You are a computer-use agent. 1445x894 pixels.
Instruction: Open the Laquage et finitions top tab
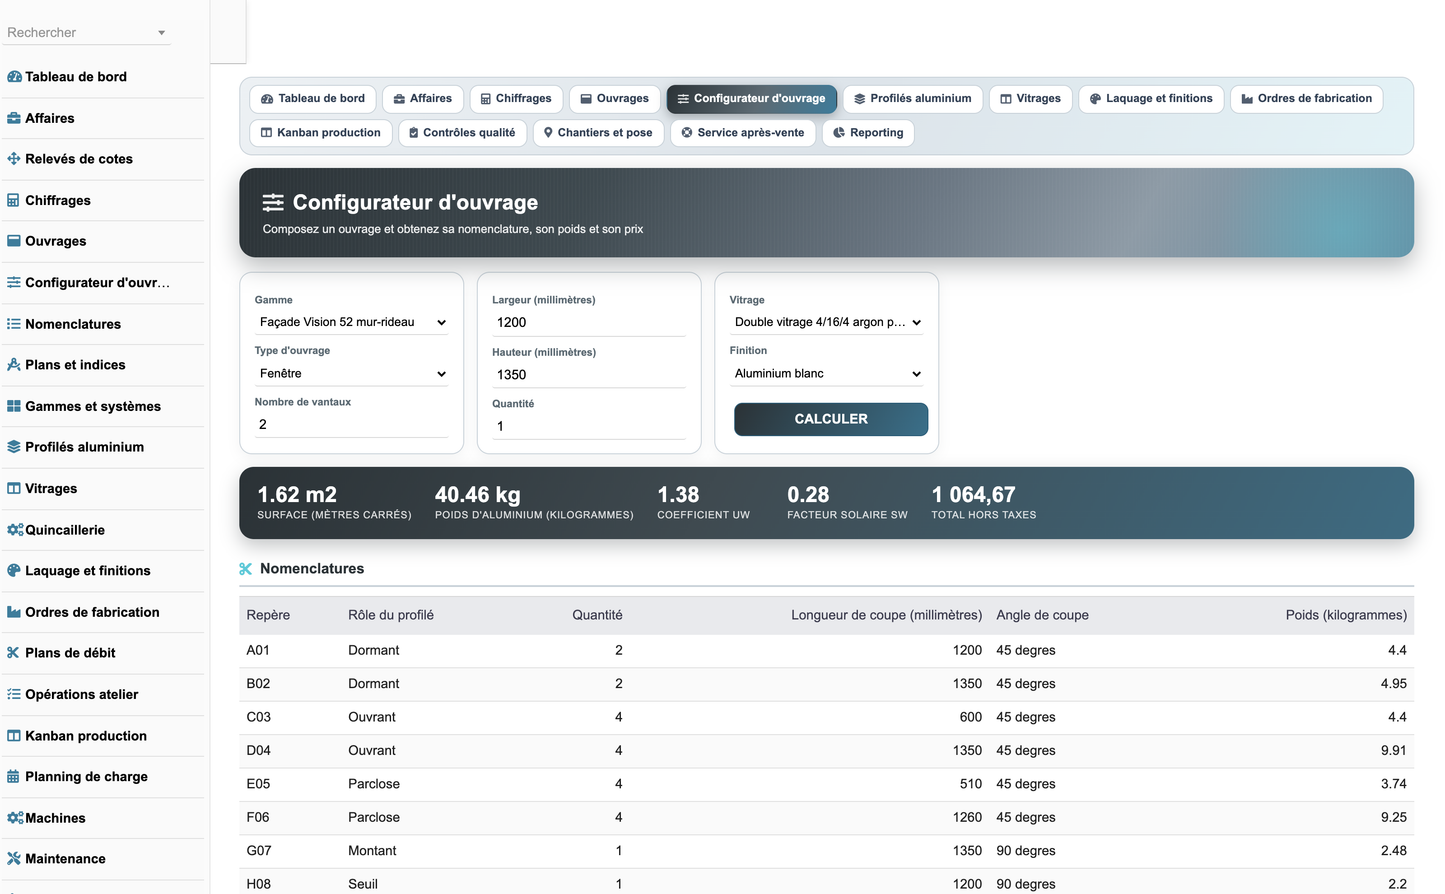pos(1151,99)
